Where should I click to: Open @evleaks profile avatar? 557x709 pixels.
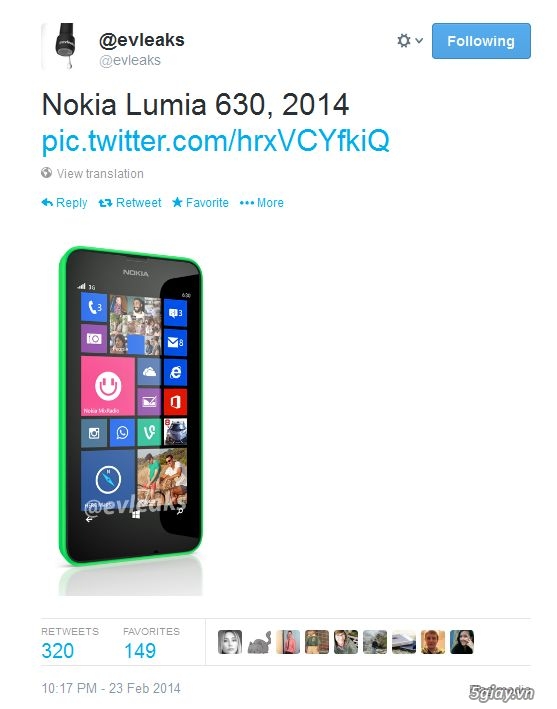point(64,46)
